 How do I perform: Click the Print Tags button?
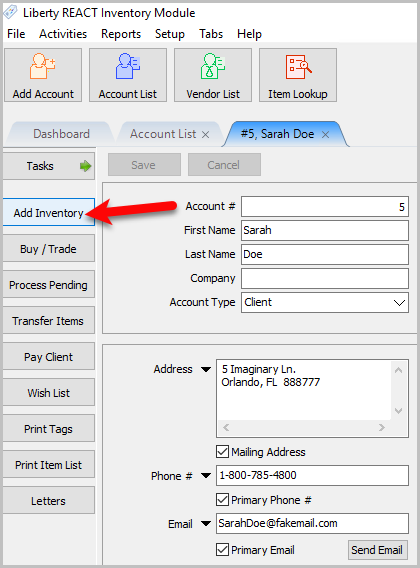pos(49,429)
